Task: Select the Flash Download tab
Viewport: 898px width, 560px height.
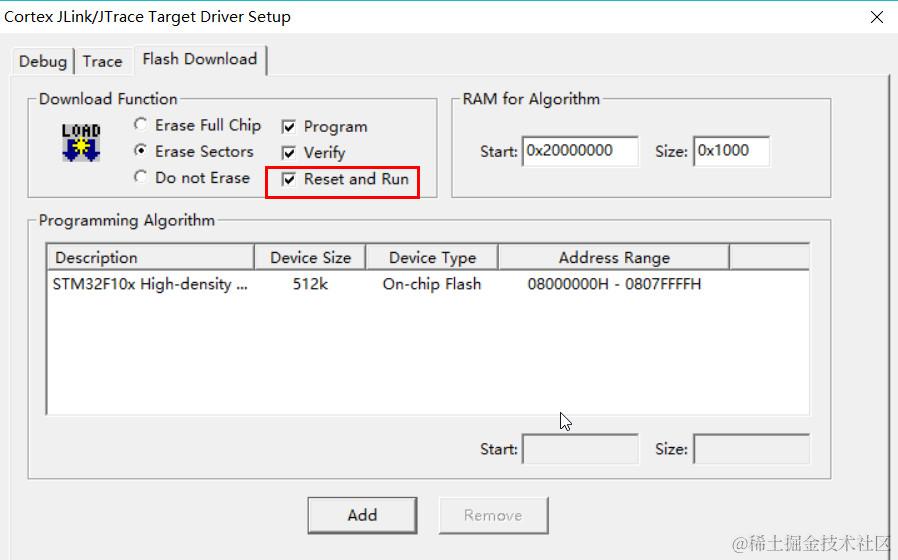Action: [x=200, y=60]
